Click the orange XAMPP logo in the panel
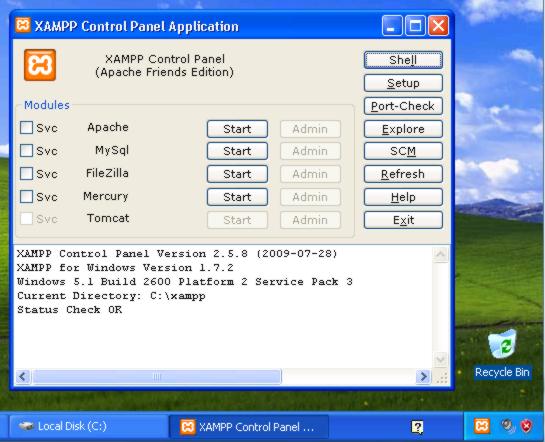The image size is (545, 442). (x=40, y=65)
